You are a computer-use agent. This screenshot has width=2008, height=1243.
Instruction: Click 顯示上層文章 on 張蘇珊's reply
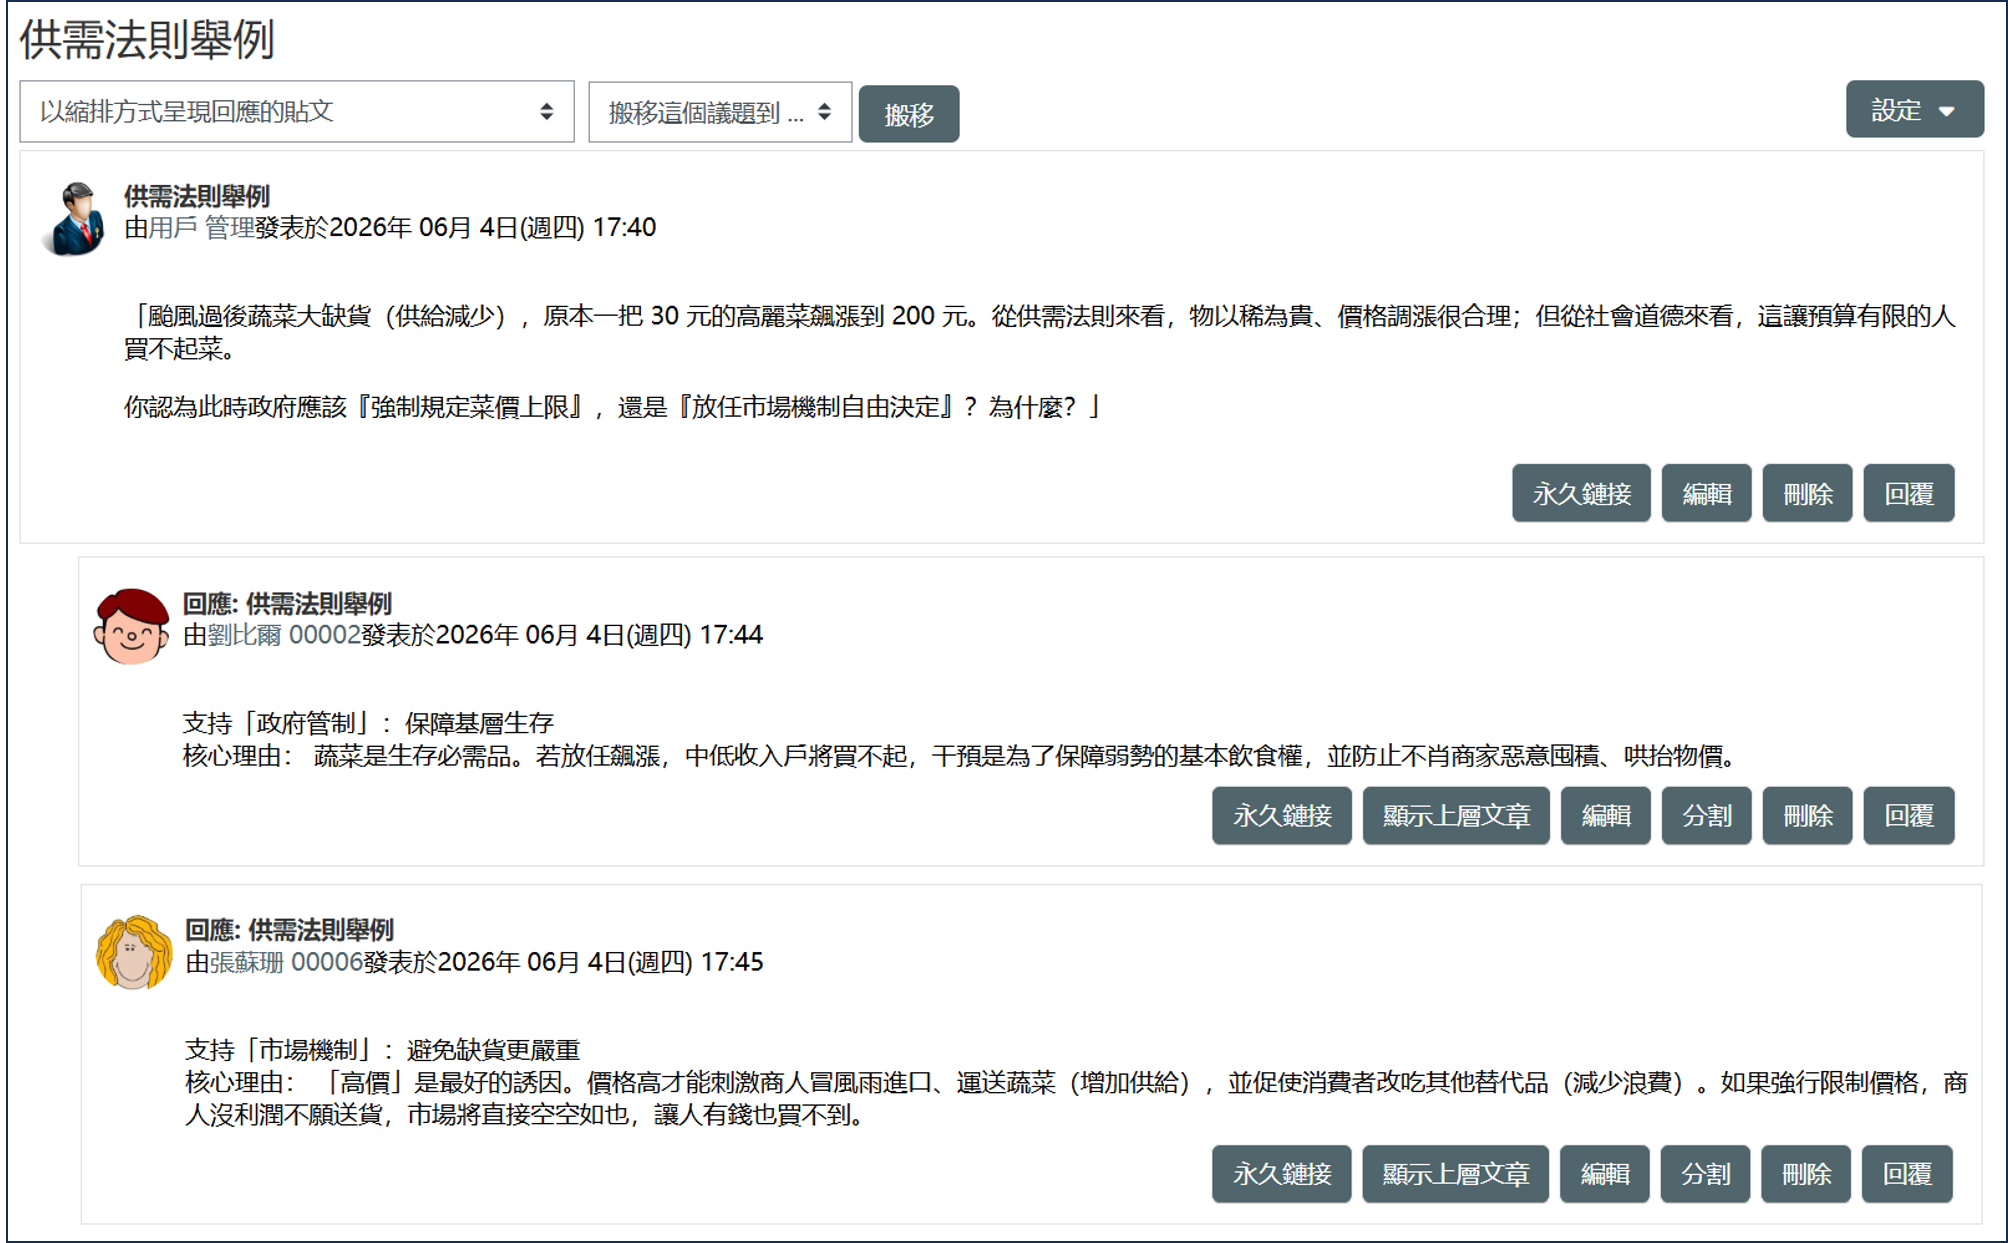pyautogui.click(x=1455, y=1174)
